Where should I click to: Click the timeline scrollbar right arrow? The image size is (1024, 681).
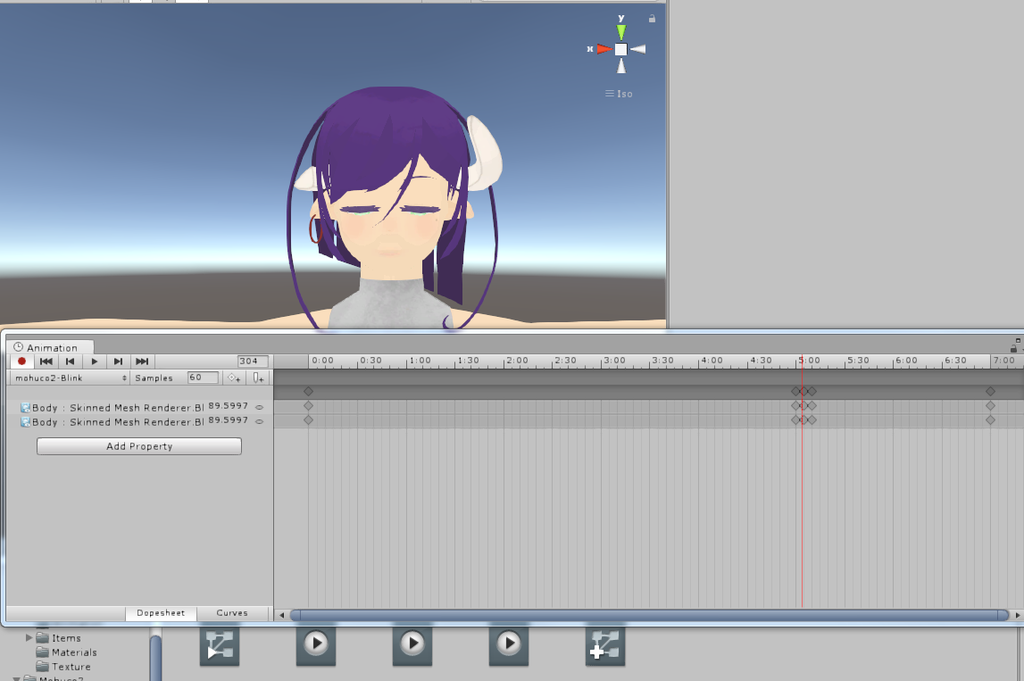pyautogui.click(x=1017, y=615)
